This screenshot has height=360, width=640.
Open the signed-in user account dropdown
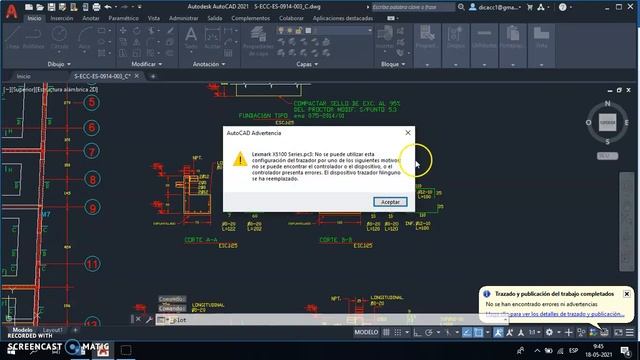click(495, 7)
